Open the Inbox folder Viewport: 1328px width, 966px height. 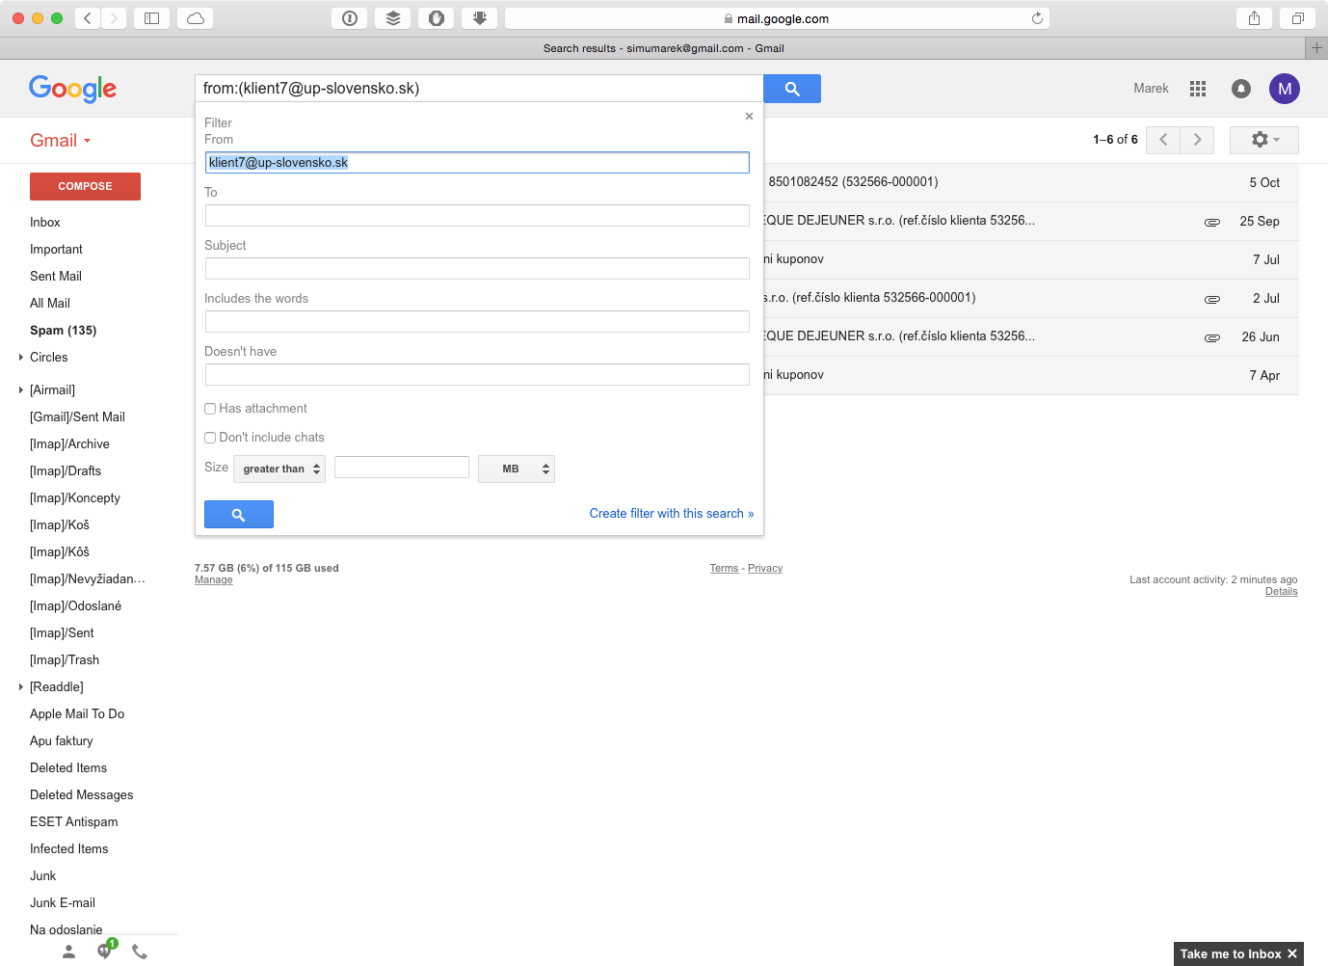click(45, 222)
